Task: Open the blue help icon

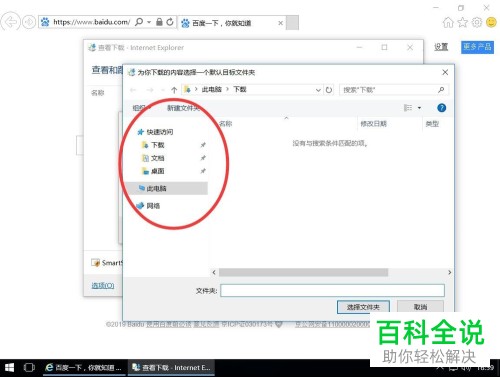Action: click(x=441, y=108)
